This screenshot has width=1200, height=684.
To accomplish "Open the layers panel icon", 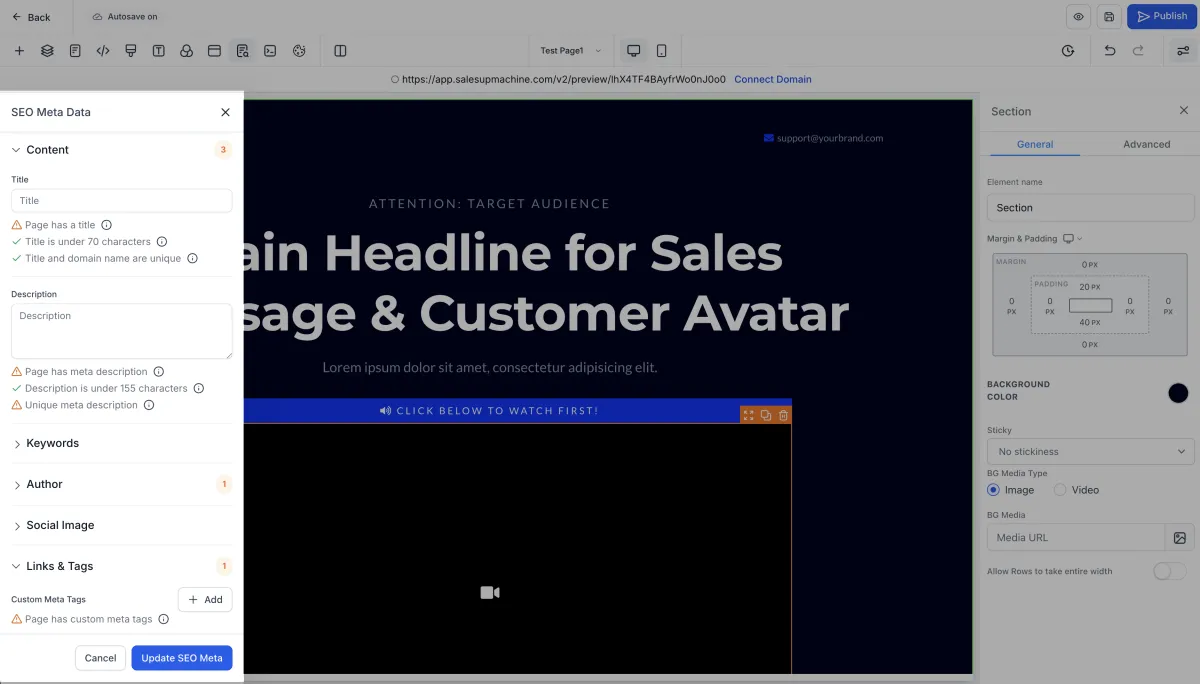I will [x=47, y=50].
